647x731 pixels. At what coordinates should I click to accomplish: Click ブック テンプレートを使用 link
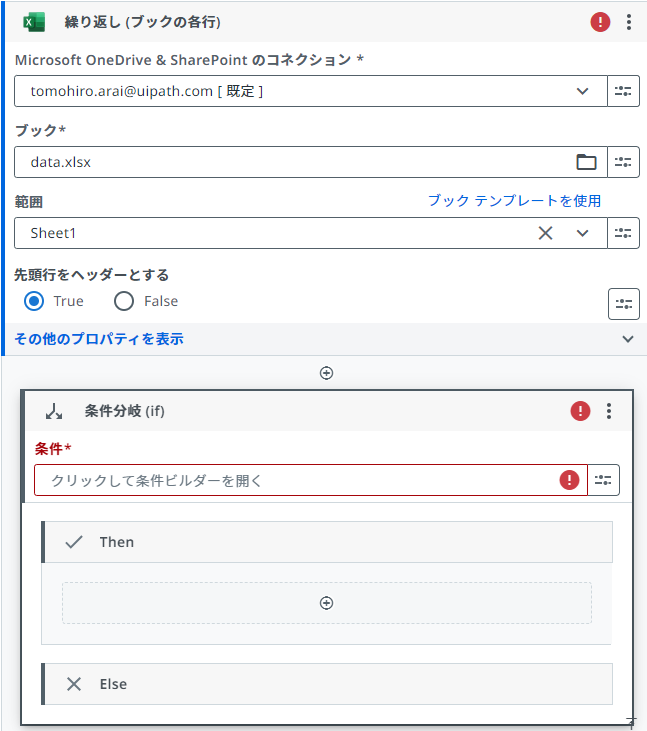pos(514,200)
